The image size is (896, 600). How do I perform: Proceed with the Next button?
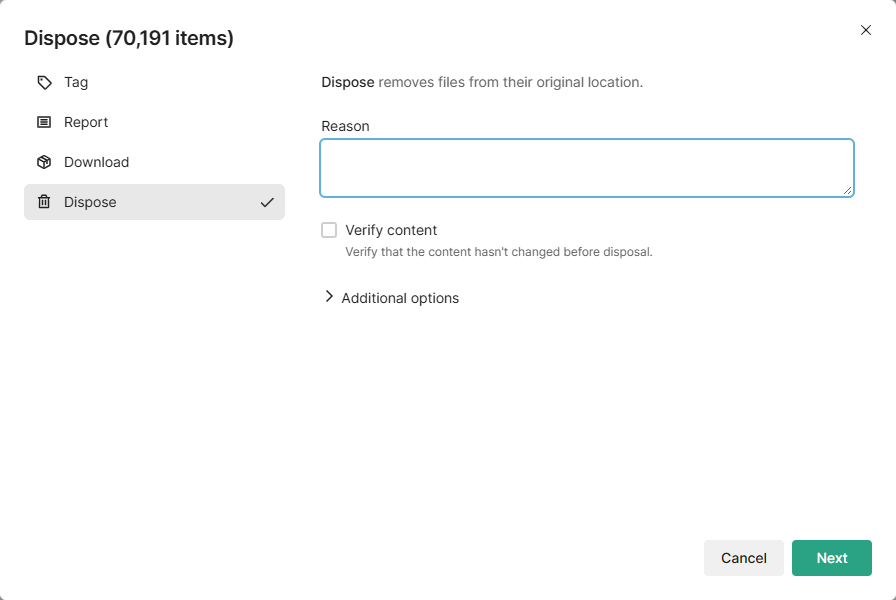click(831, 558)
